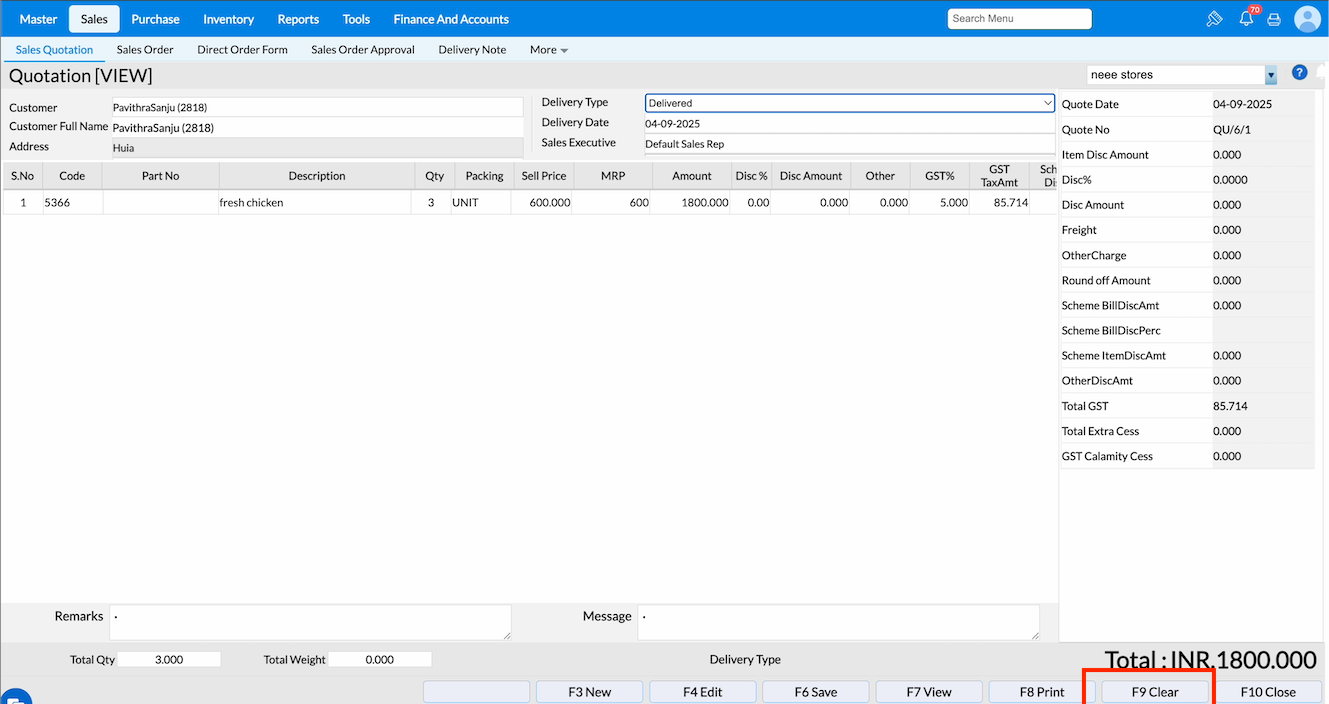
Task: Click the blue help question mark icon
Action: (1299, 73)
